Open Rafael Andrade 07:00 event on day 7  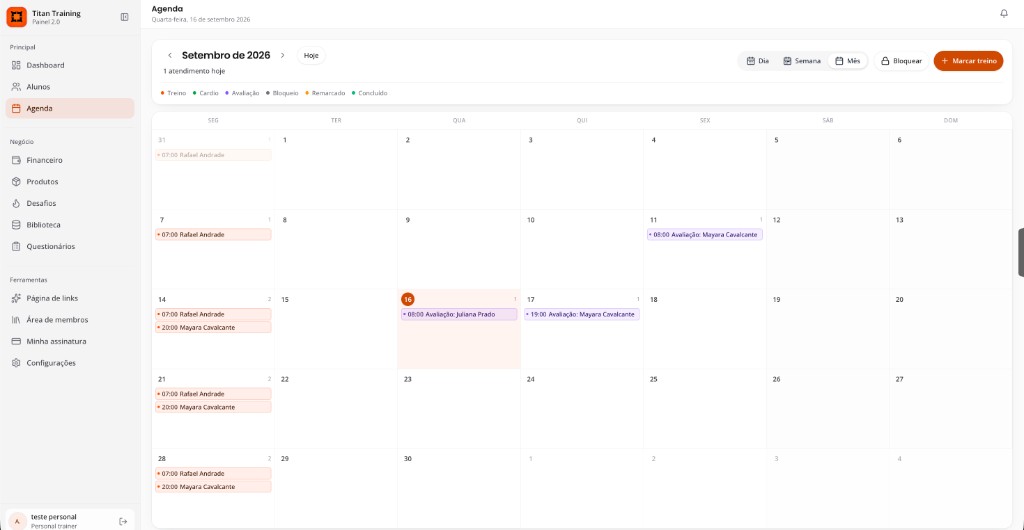213,234
